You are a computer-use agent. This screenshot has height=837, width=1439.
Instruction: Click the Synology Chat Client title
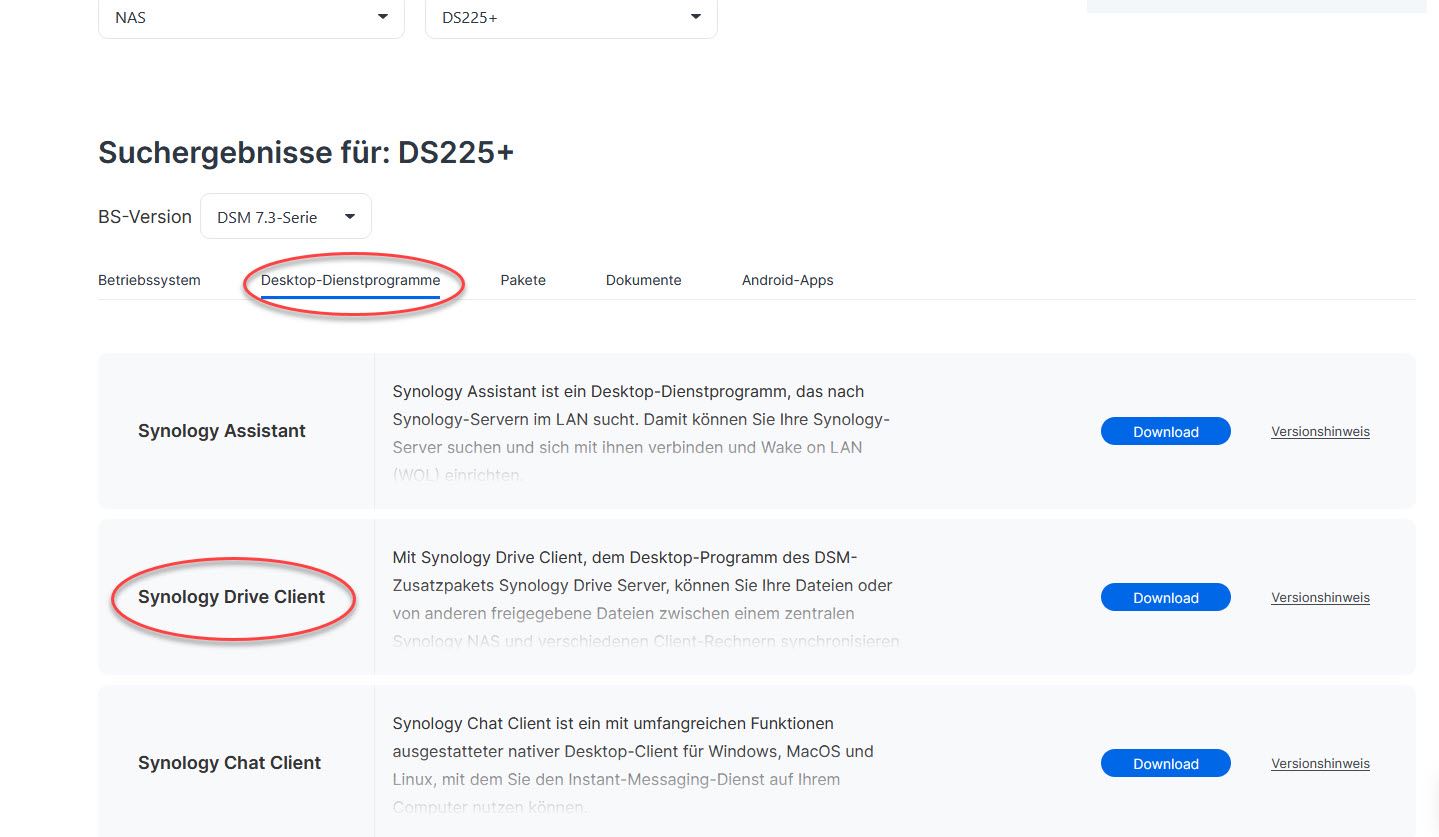pos(229,763)
